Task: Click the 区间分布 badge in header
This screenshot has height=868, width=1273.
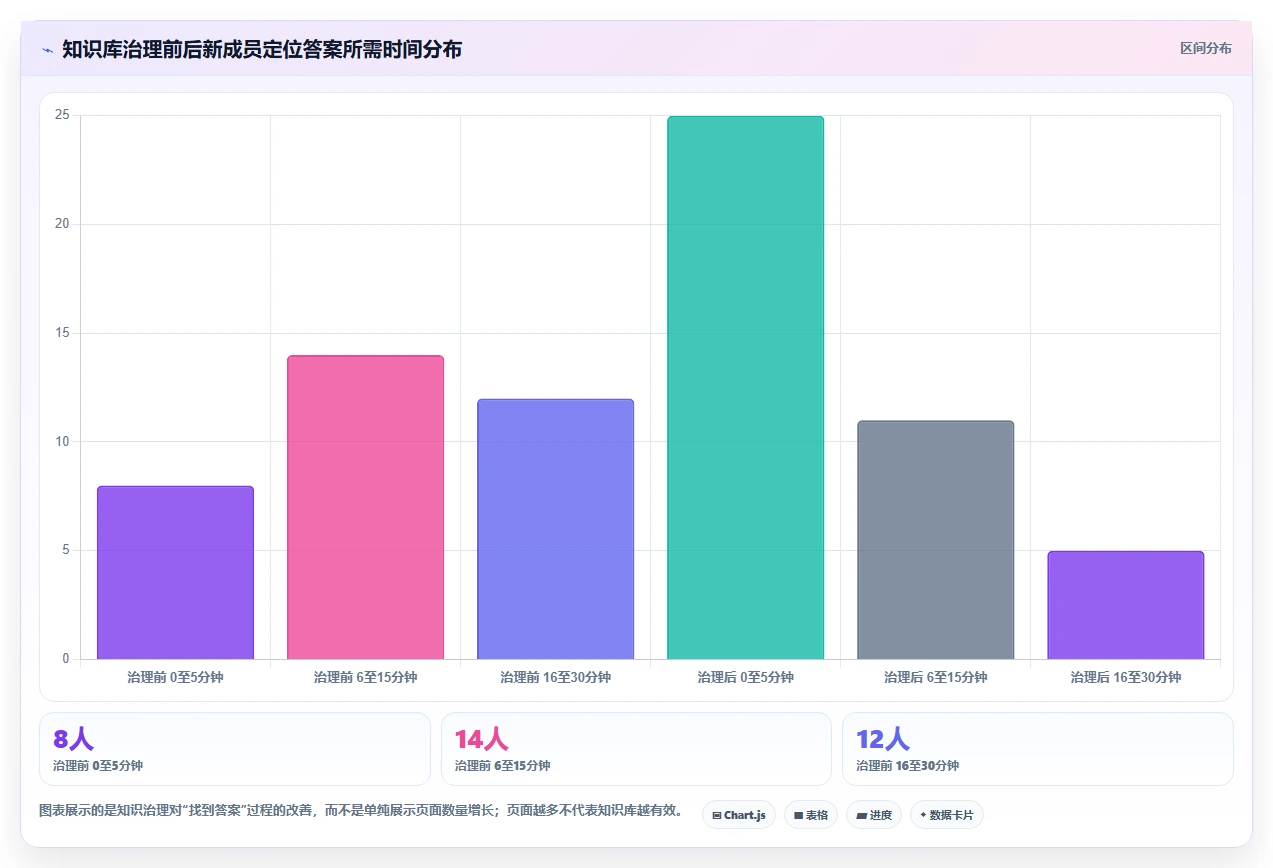Action: [1205, 48]
